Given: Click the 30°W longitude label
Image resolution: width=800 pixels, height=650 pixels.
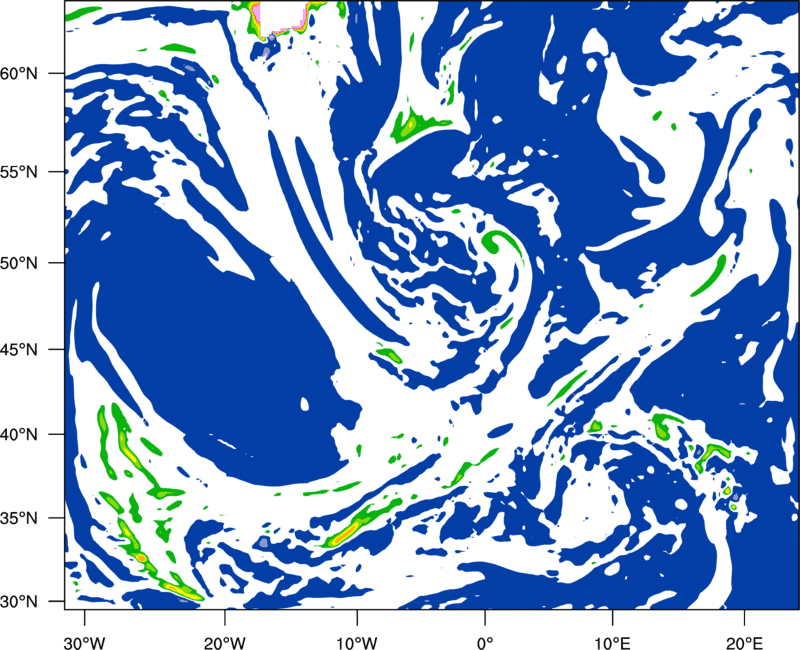Looking at the screenshot, I should point(84,643).
